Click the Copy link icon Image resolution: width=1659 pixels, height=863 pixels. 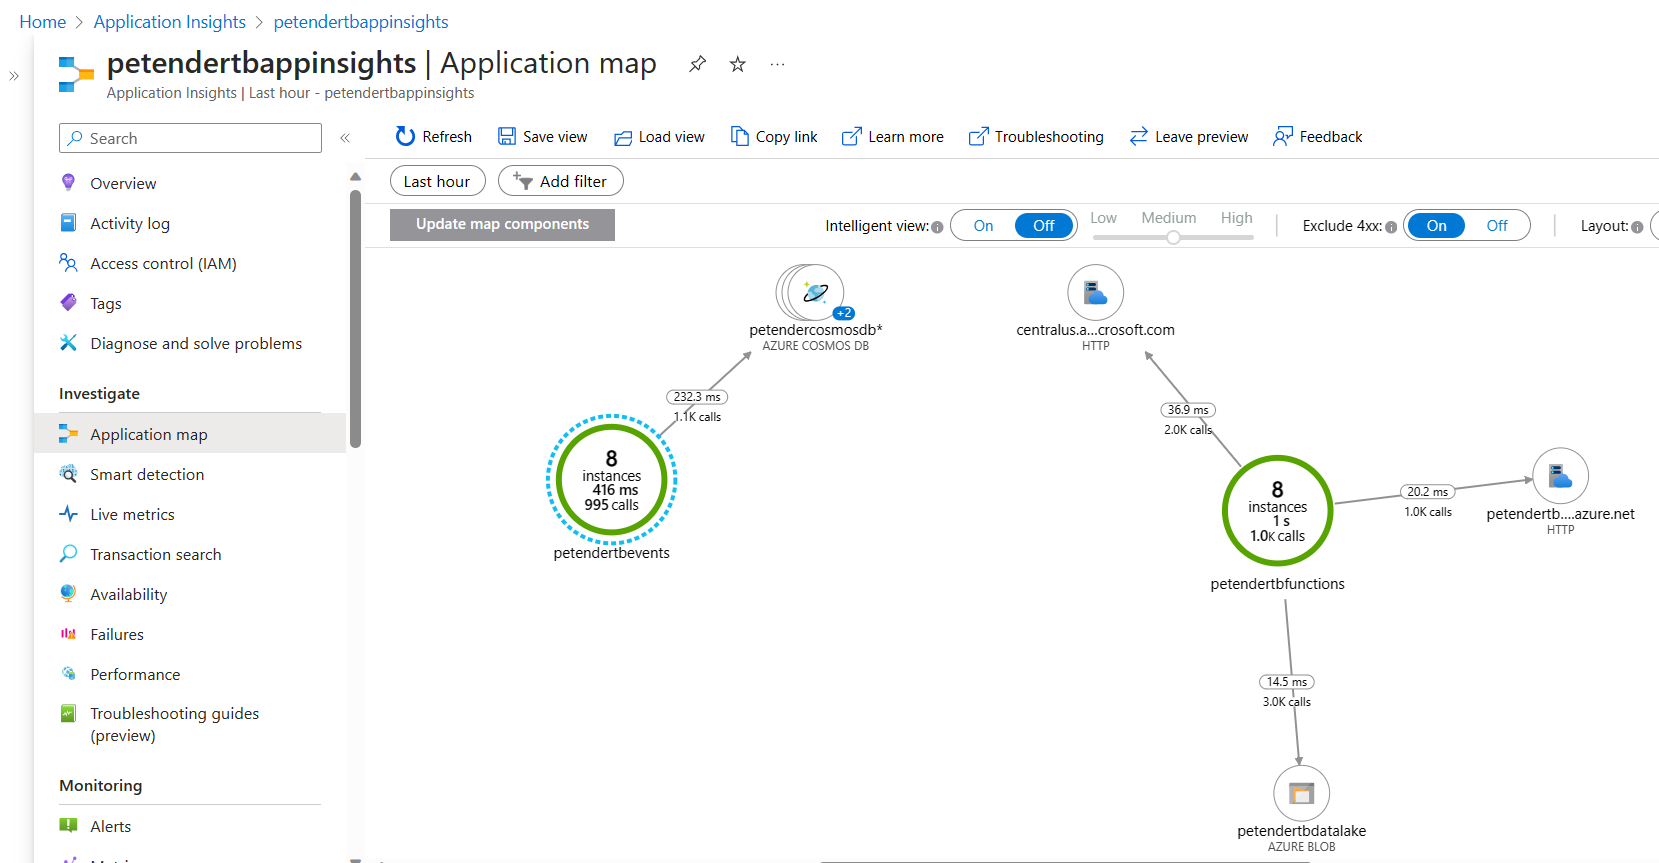739,136
